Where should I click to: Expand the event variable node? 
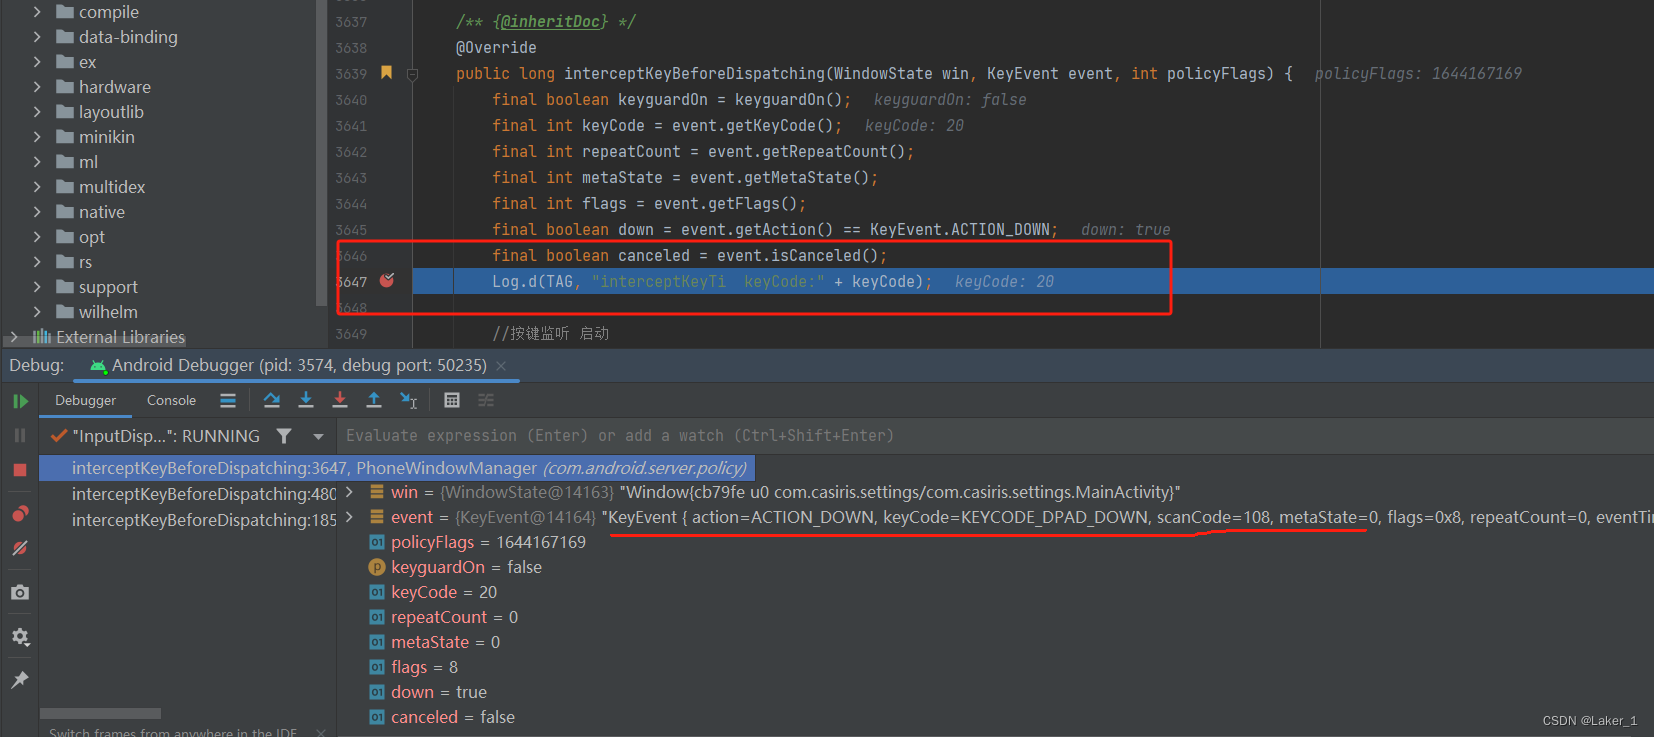(349, 517)
